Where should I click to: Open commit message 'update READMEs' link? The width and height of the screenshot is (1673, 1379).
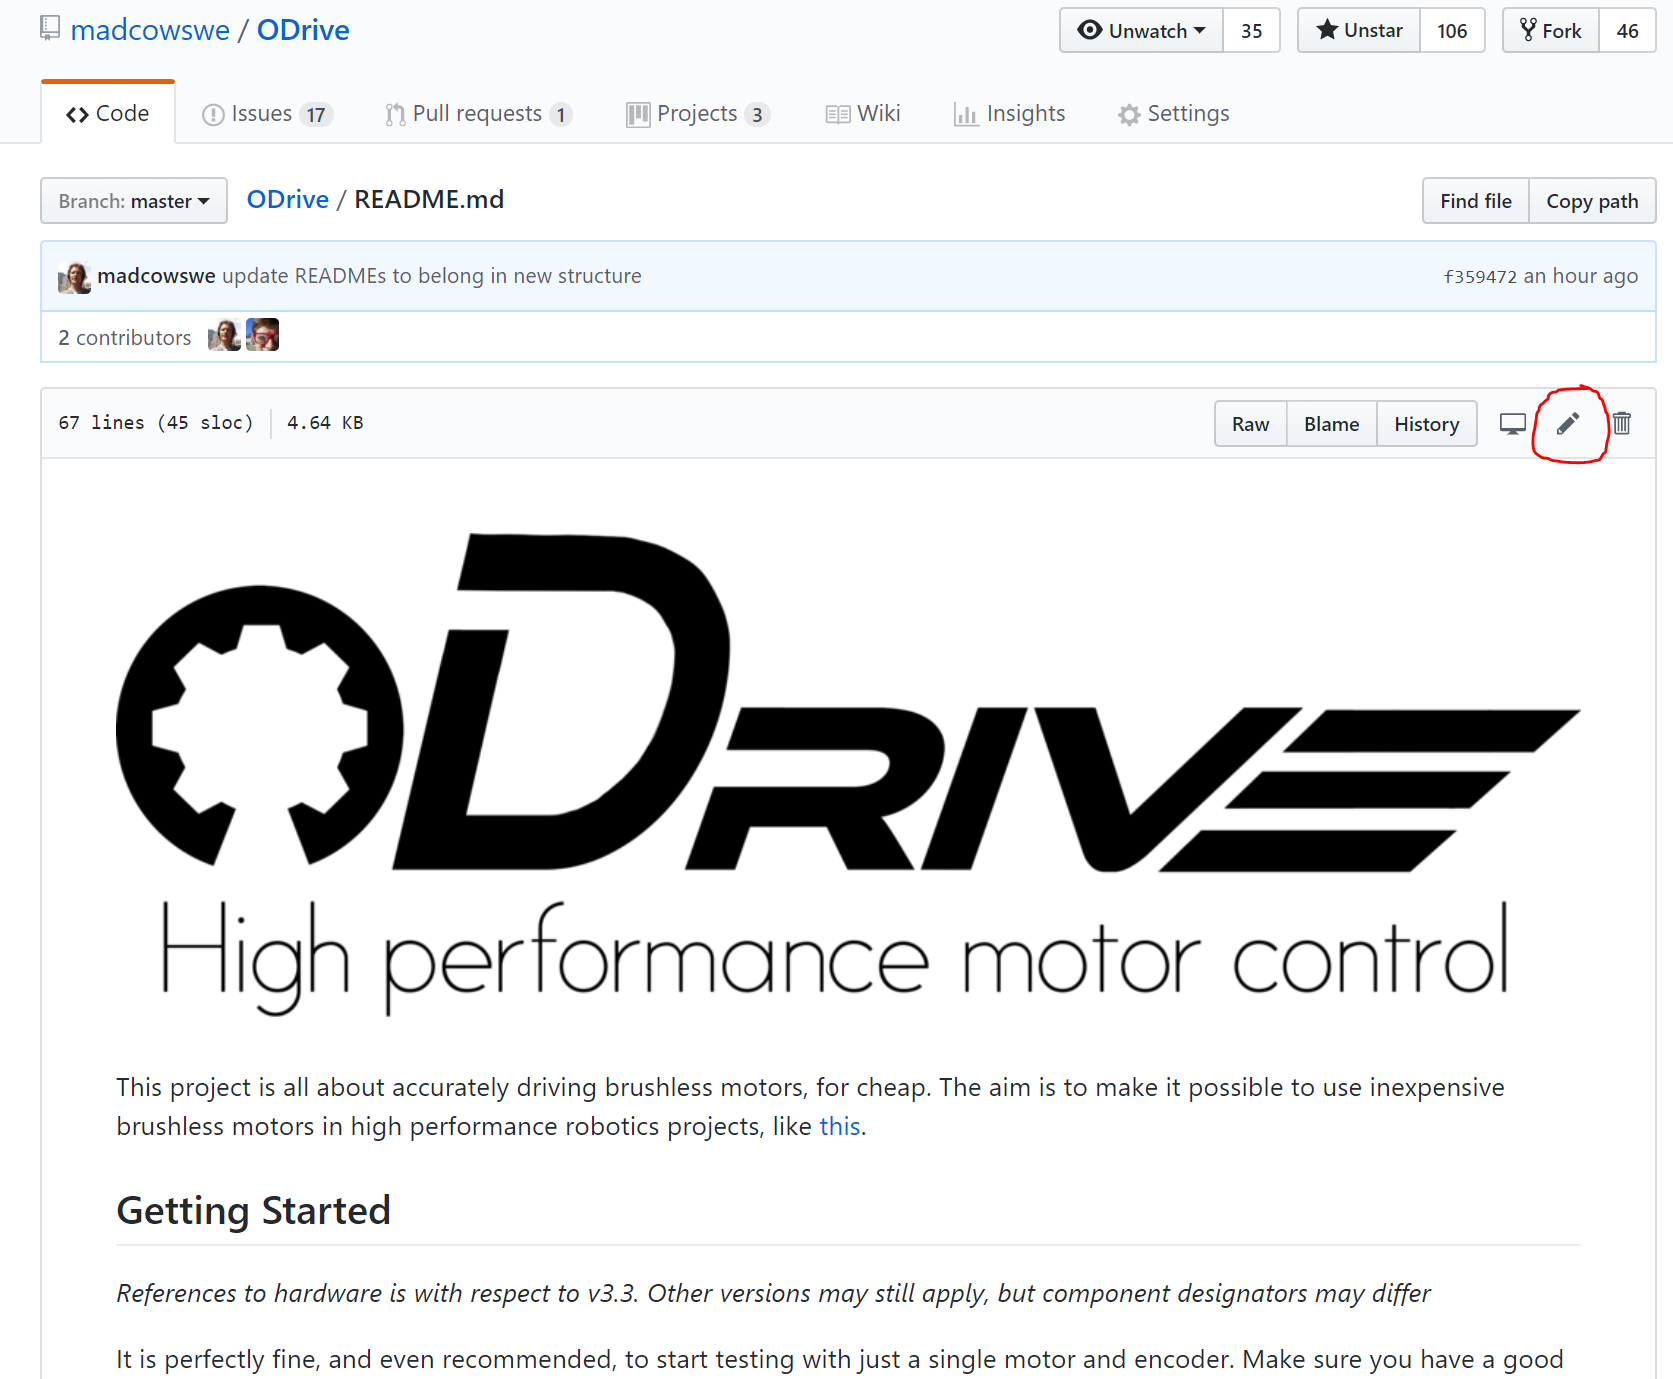432,276
